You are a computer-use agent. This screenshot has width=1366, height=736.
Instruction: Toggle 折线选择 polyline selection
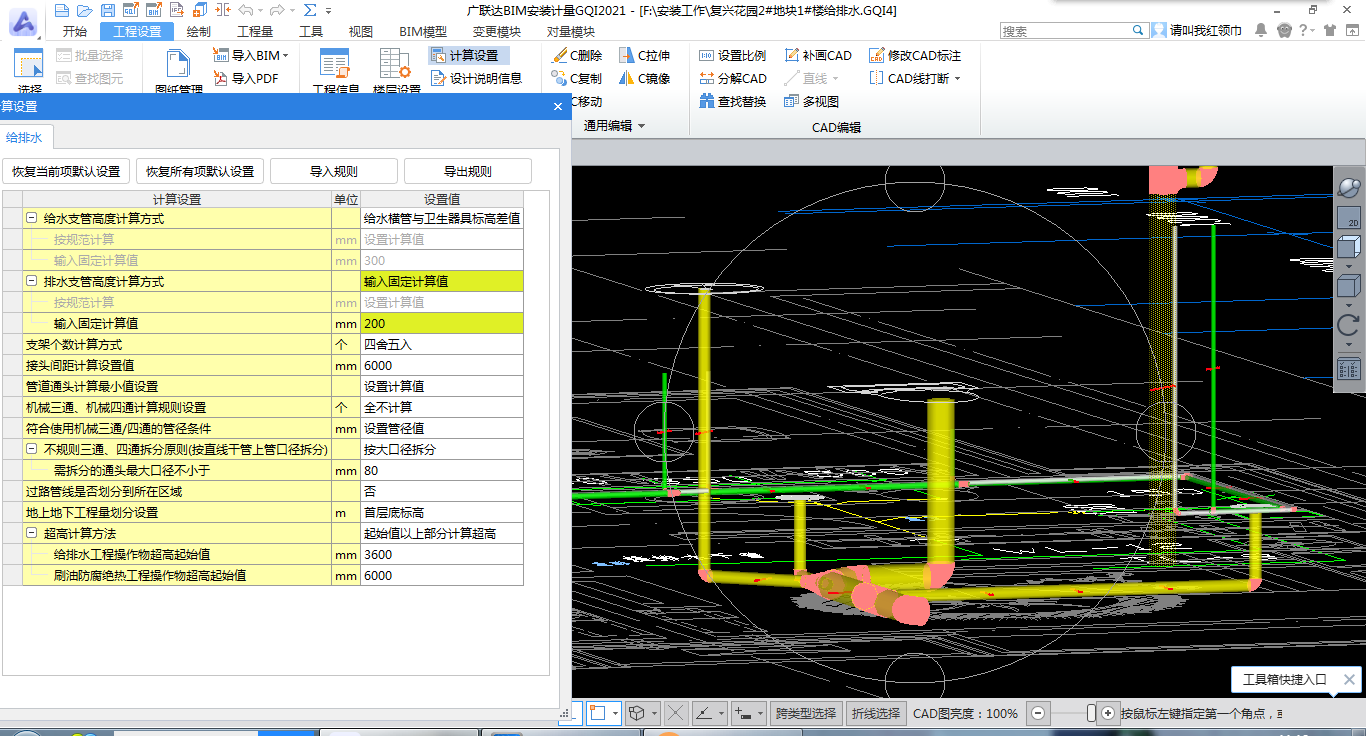tap(875, 713)
